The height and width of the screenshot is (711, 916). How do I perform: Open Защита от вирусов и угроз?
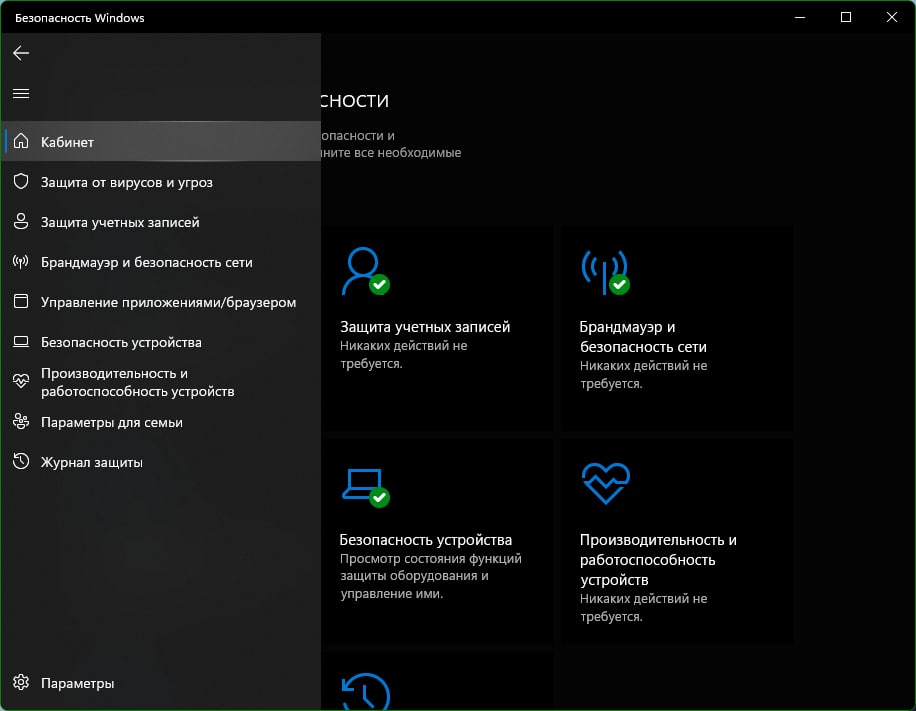pyautogui.click(x=161, y=182)
